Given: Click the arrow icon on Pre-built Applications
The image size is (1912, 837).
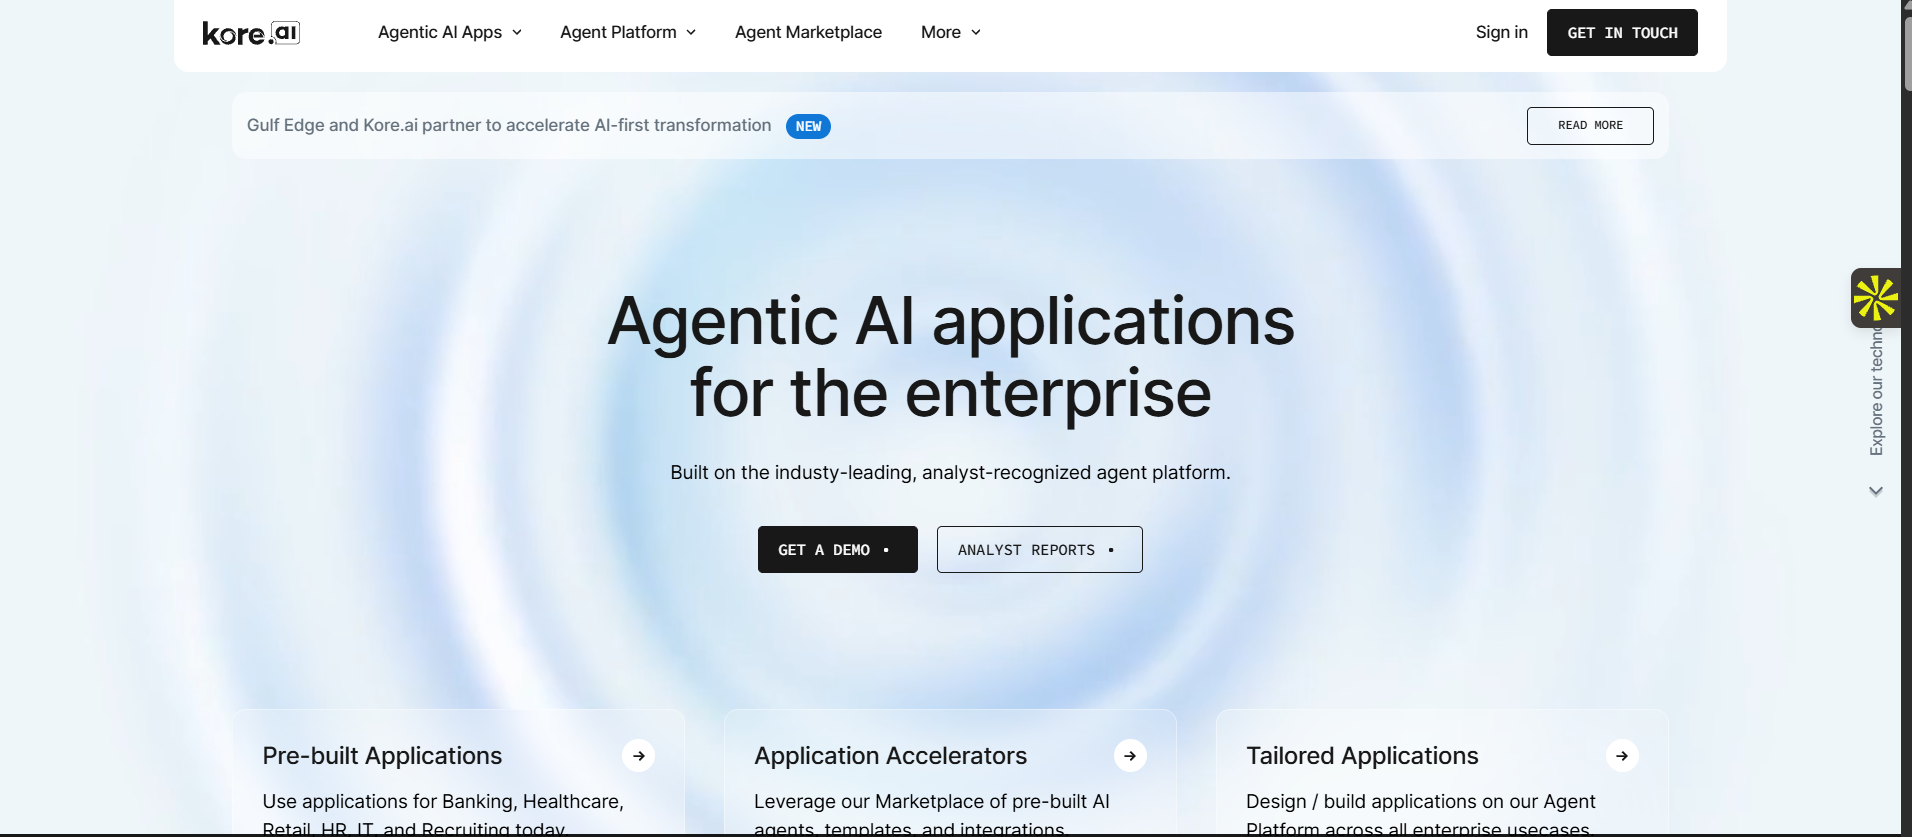Looking at the screenshot, I should (638, 756).
